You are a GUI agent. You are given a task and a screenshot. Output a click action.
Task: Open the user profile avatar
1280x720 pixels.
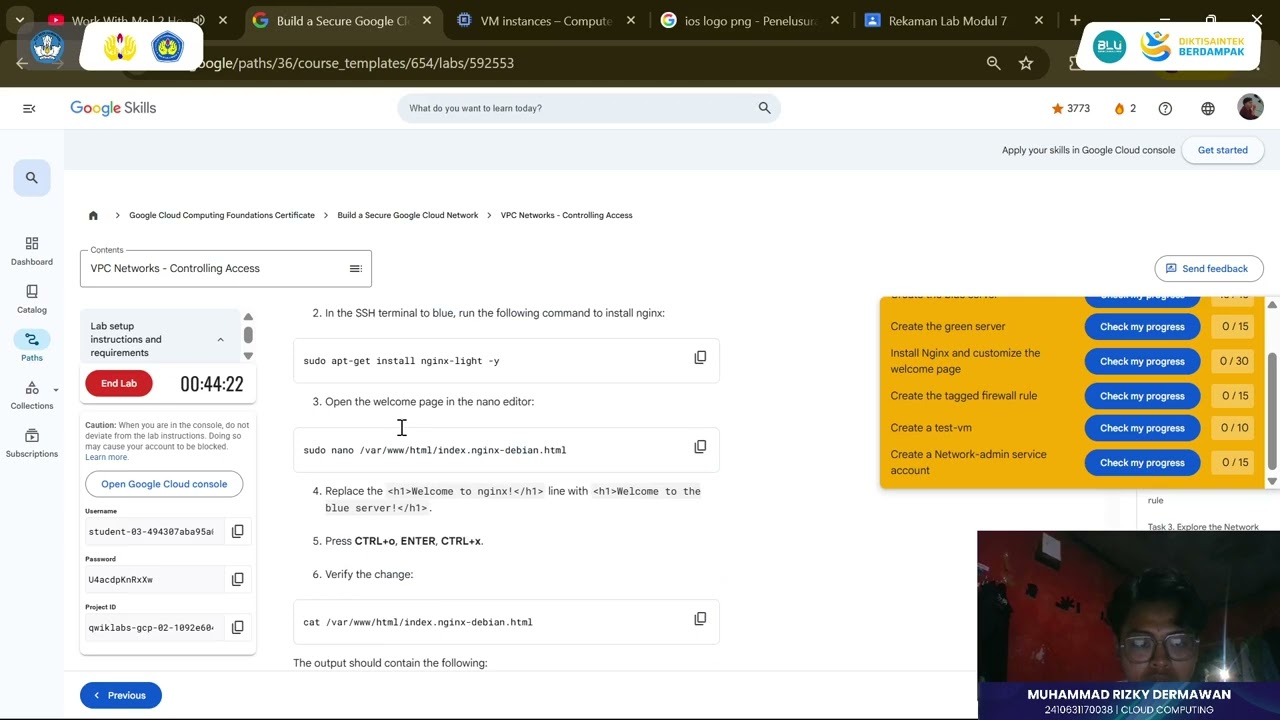pyautogui.click(x=1250, y=108)
